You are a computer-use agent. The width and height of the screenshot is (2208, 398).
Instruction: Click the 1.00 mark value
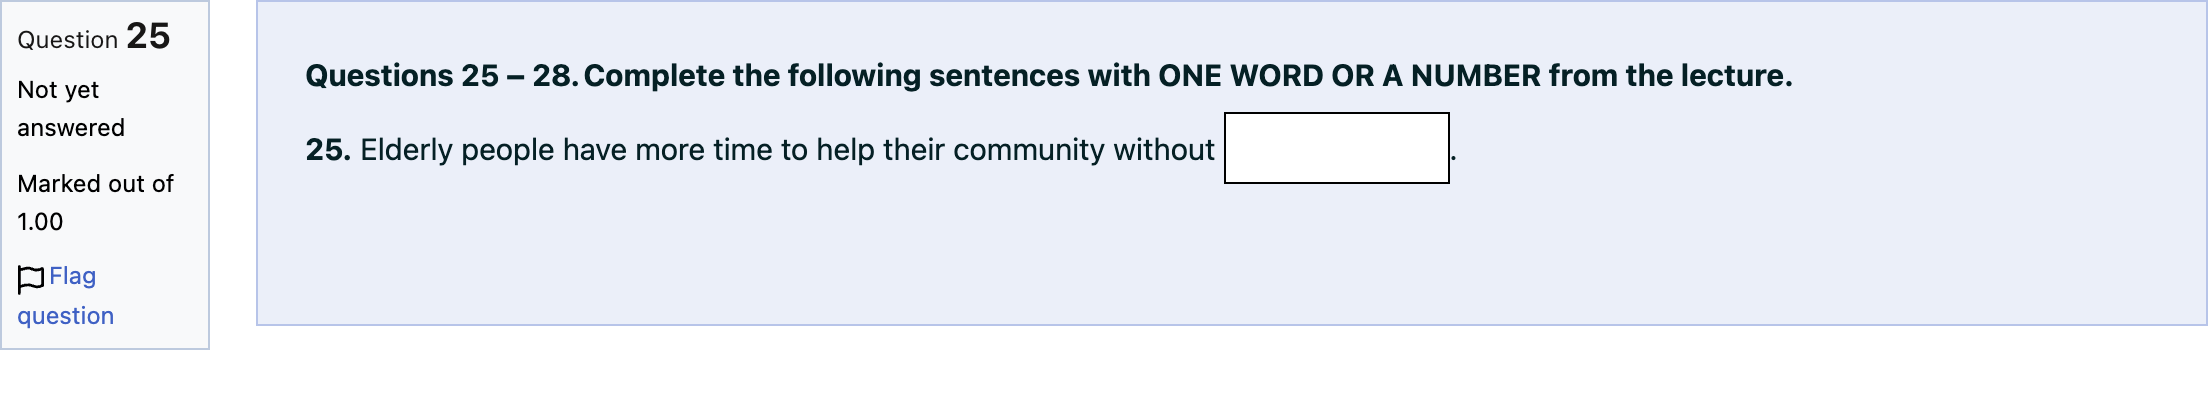tap(40, 222)
